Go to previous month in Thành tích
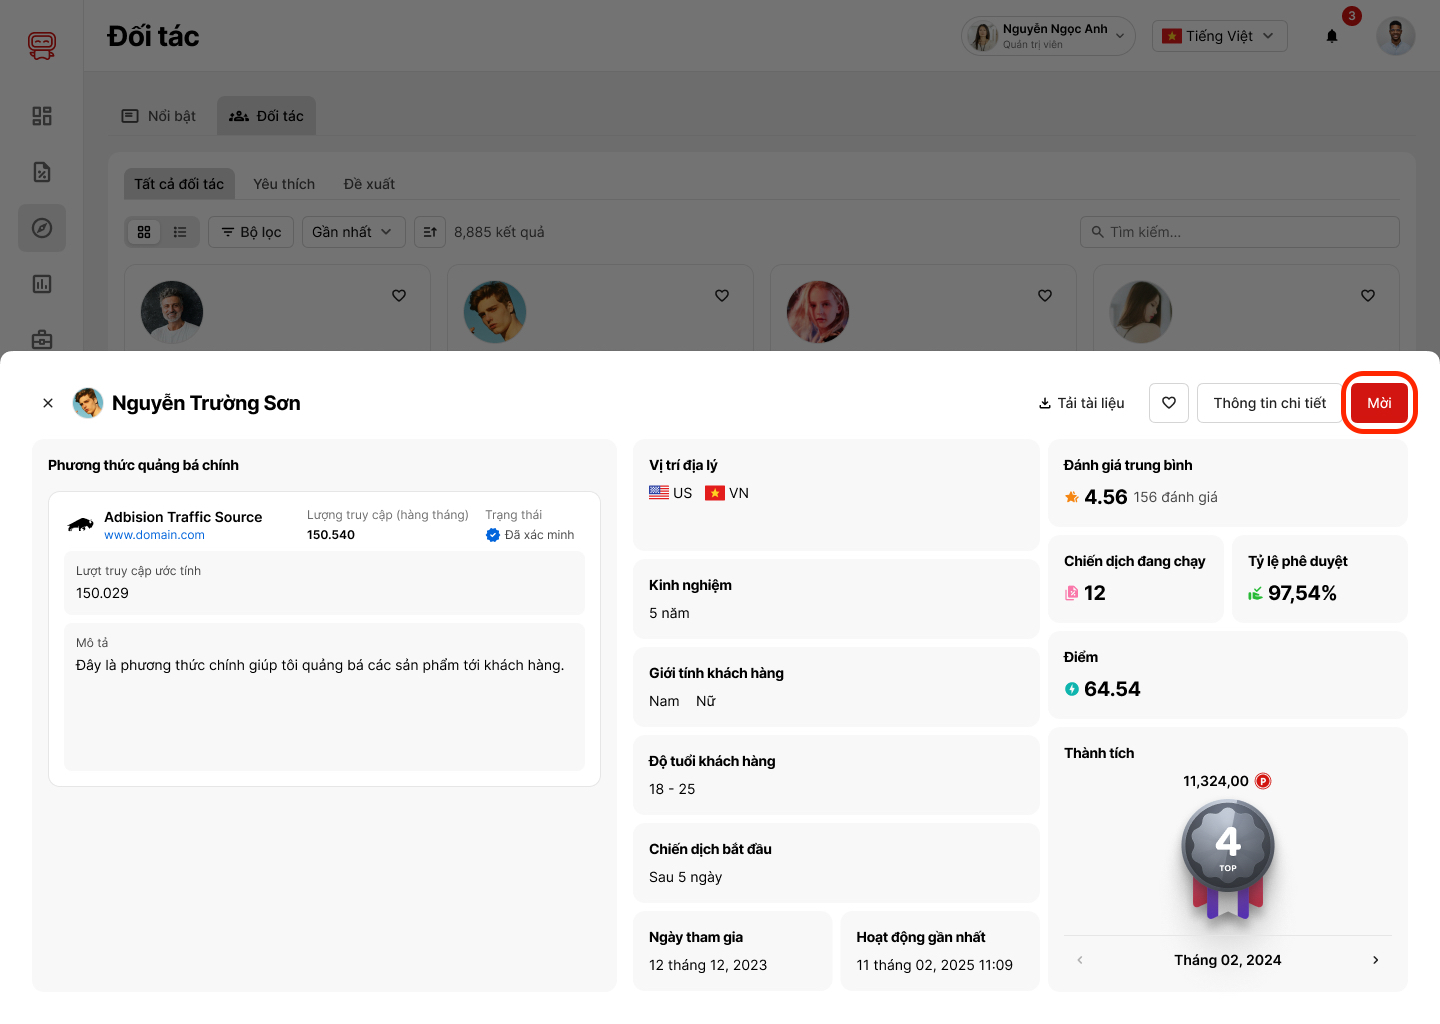 1080,960
